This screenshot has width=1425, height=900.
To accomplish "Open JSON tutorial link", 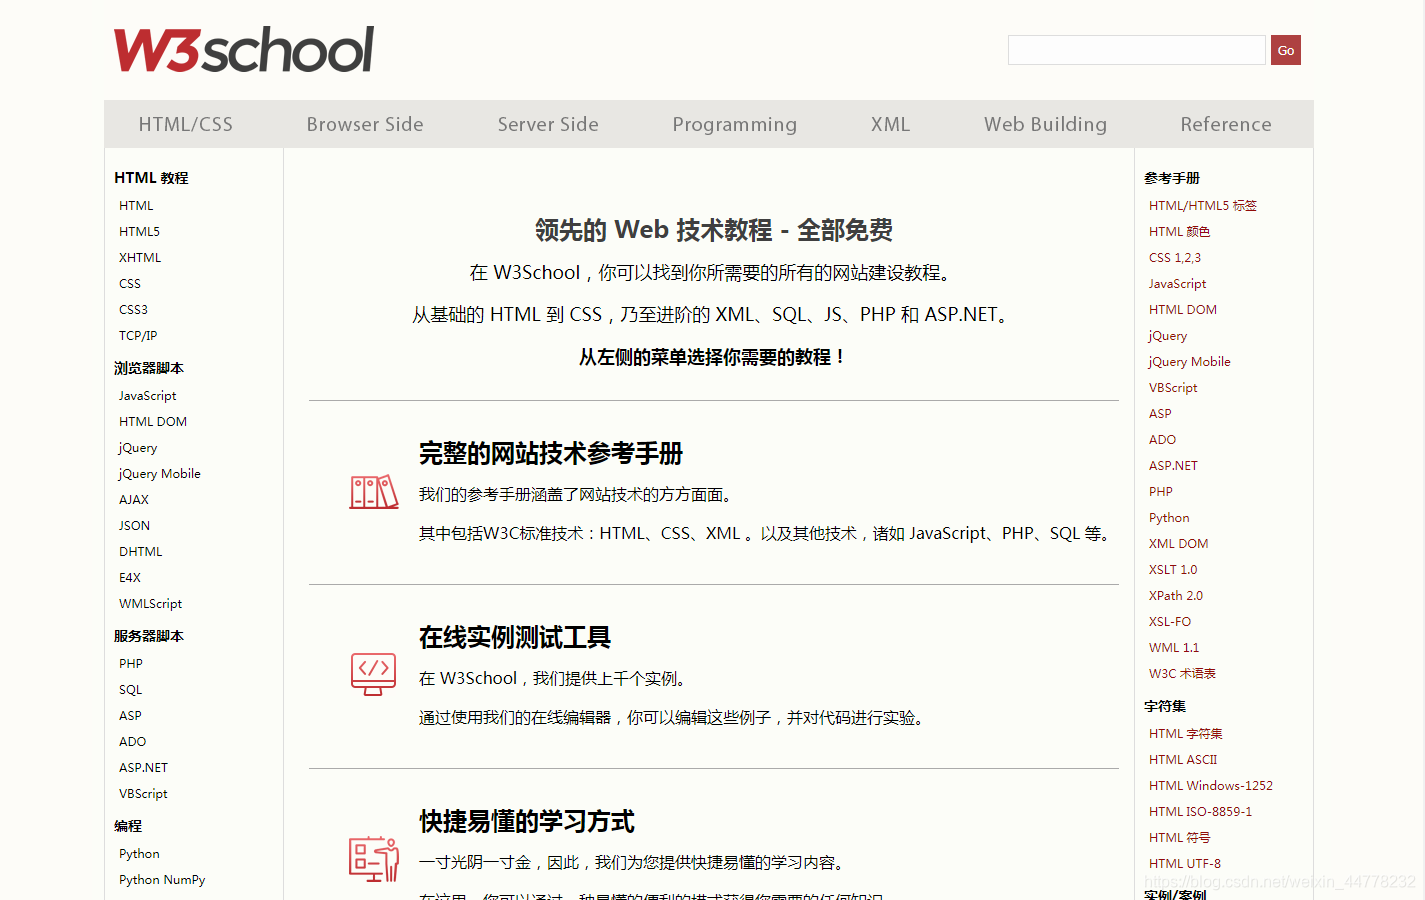I will click(x=134, y=525).
